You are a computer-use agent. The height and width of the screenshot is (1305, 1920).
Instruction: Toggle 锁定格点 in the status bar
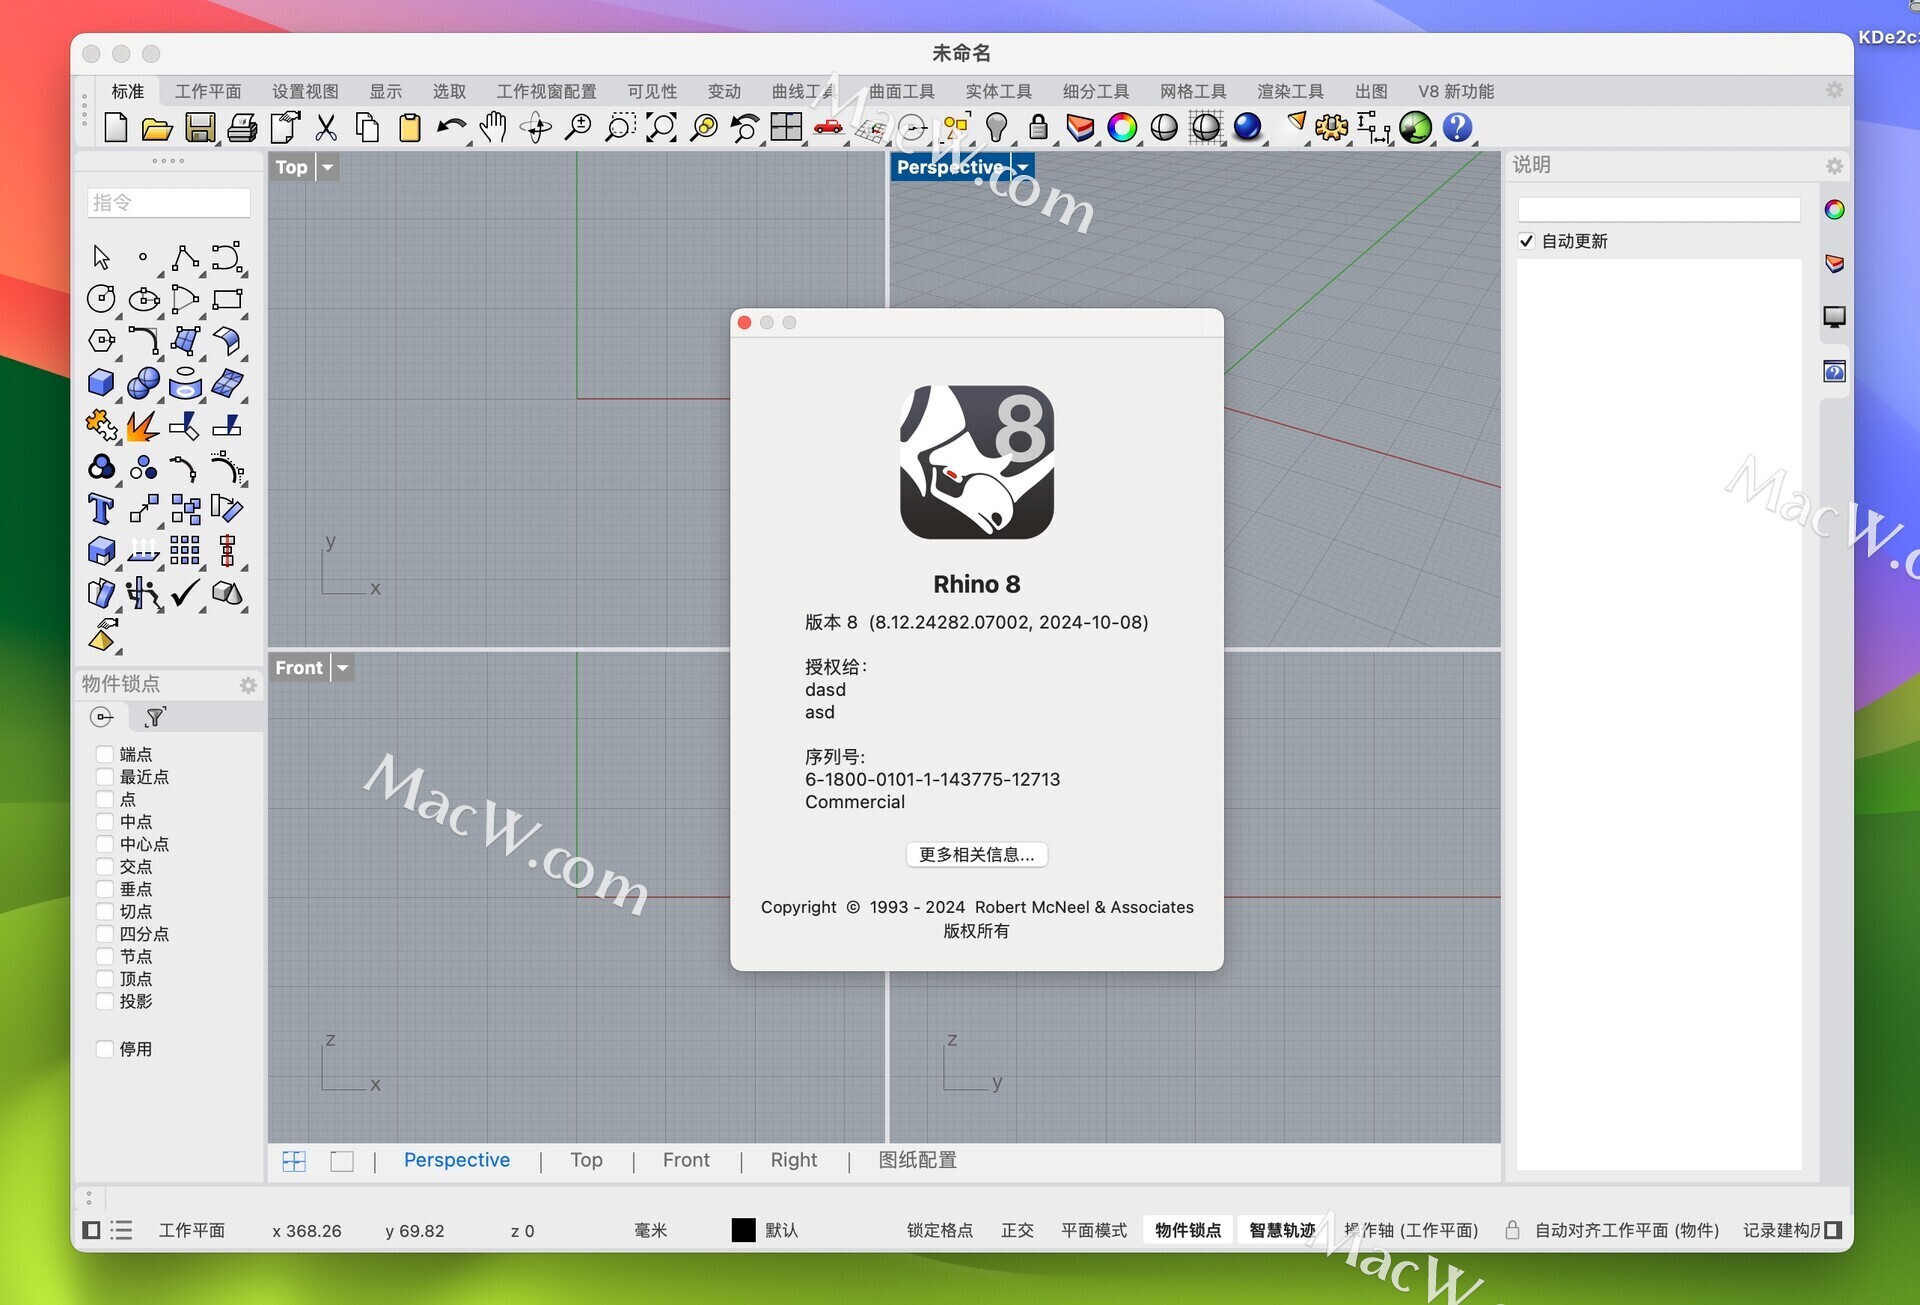coord(939,1230)
